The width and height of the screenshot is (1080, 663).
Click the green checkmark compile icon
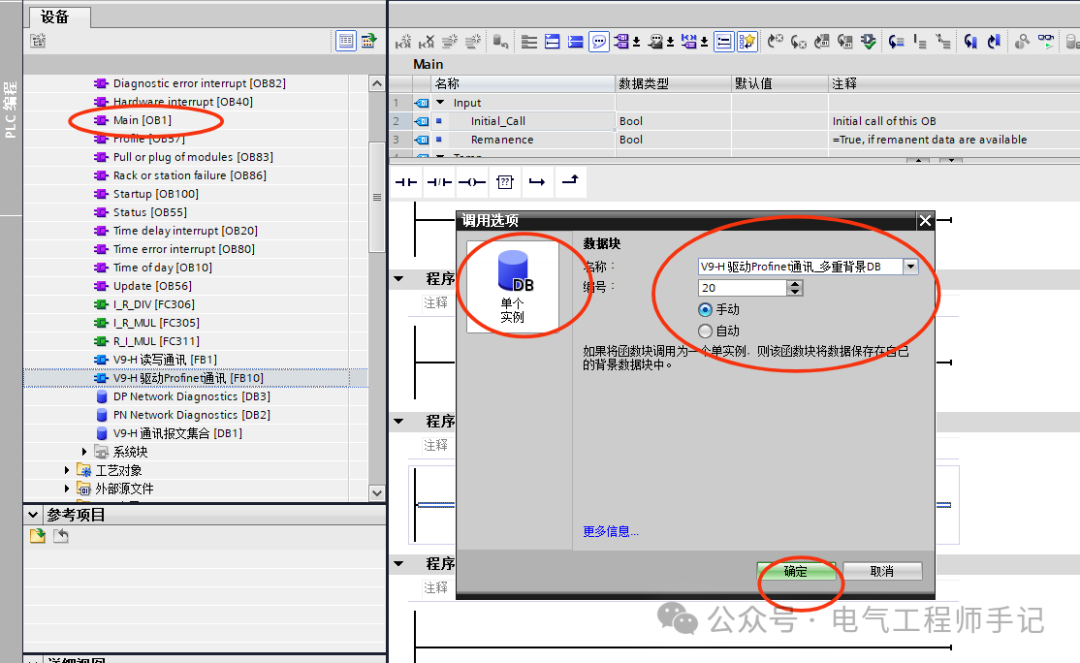(x=869, y=42)
